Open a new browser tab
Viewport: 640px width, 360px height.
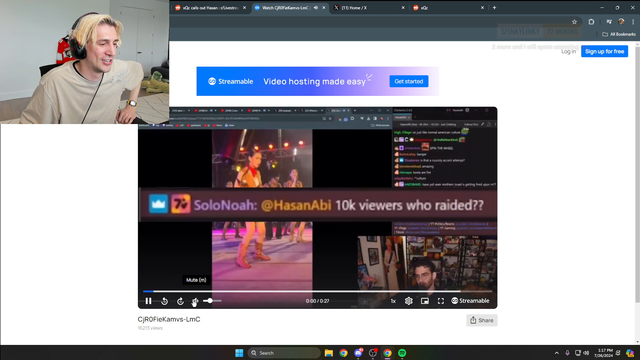tap(494, 8)
